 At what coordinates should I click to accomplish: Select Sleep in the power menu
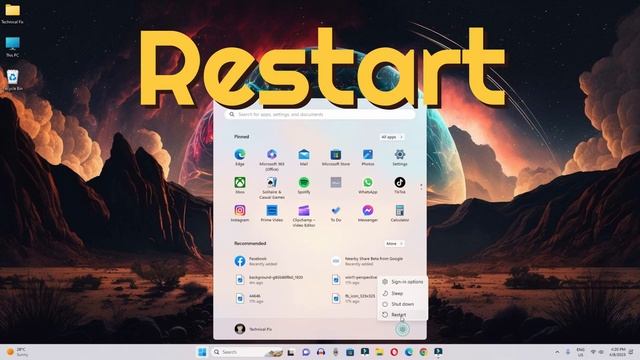[x=402, y=293]
